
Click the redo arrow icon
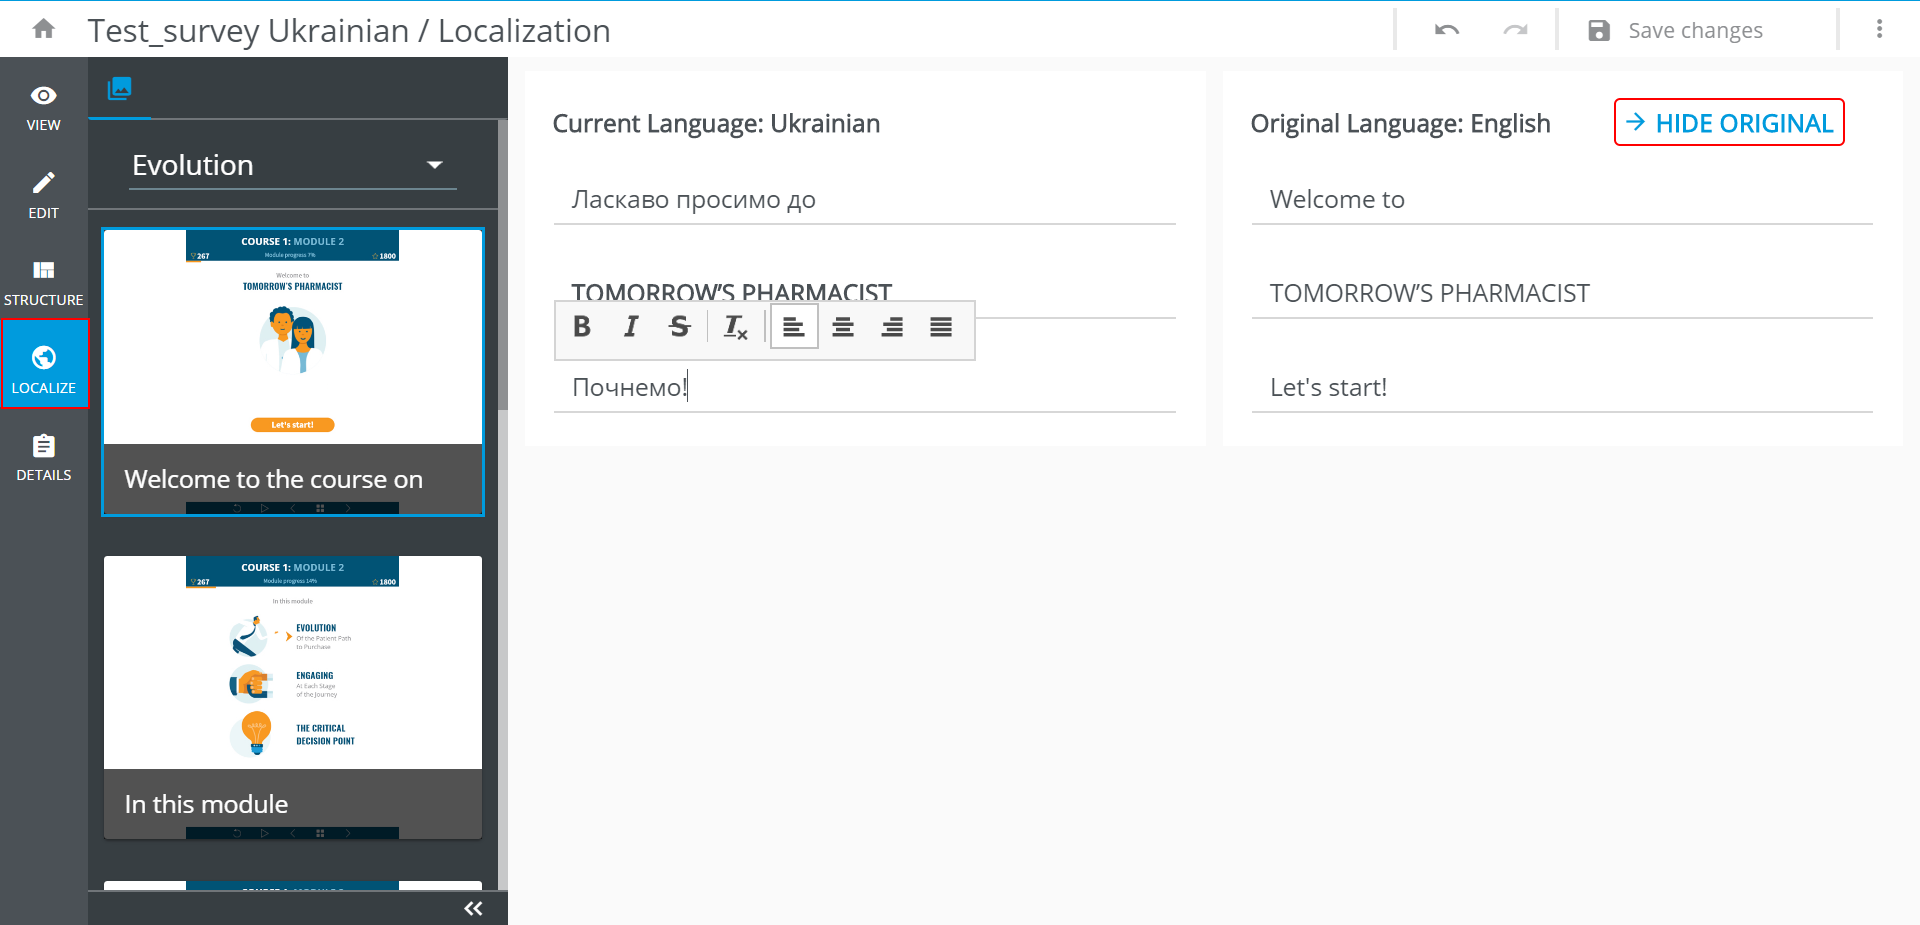(1515, 30)
